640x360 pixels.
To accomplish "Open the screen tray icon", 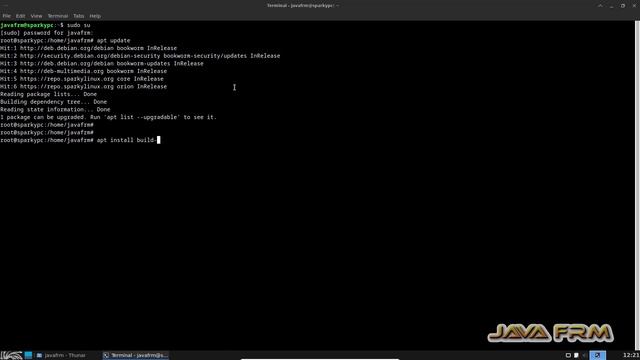I will [568, 355].
